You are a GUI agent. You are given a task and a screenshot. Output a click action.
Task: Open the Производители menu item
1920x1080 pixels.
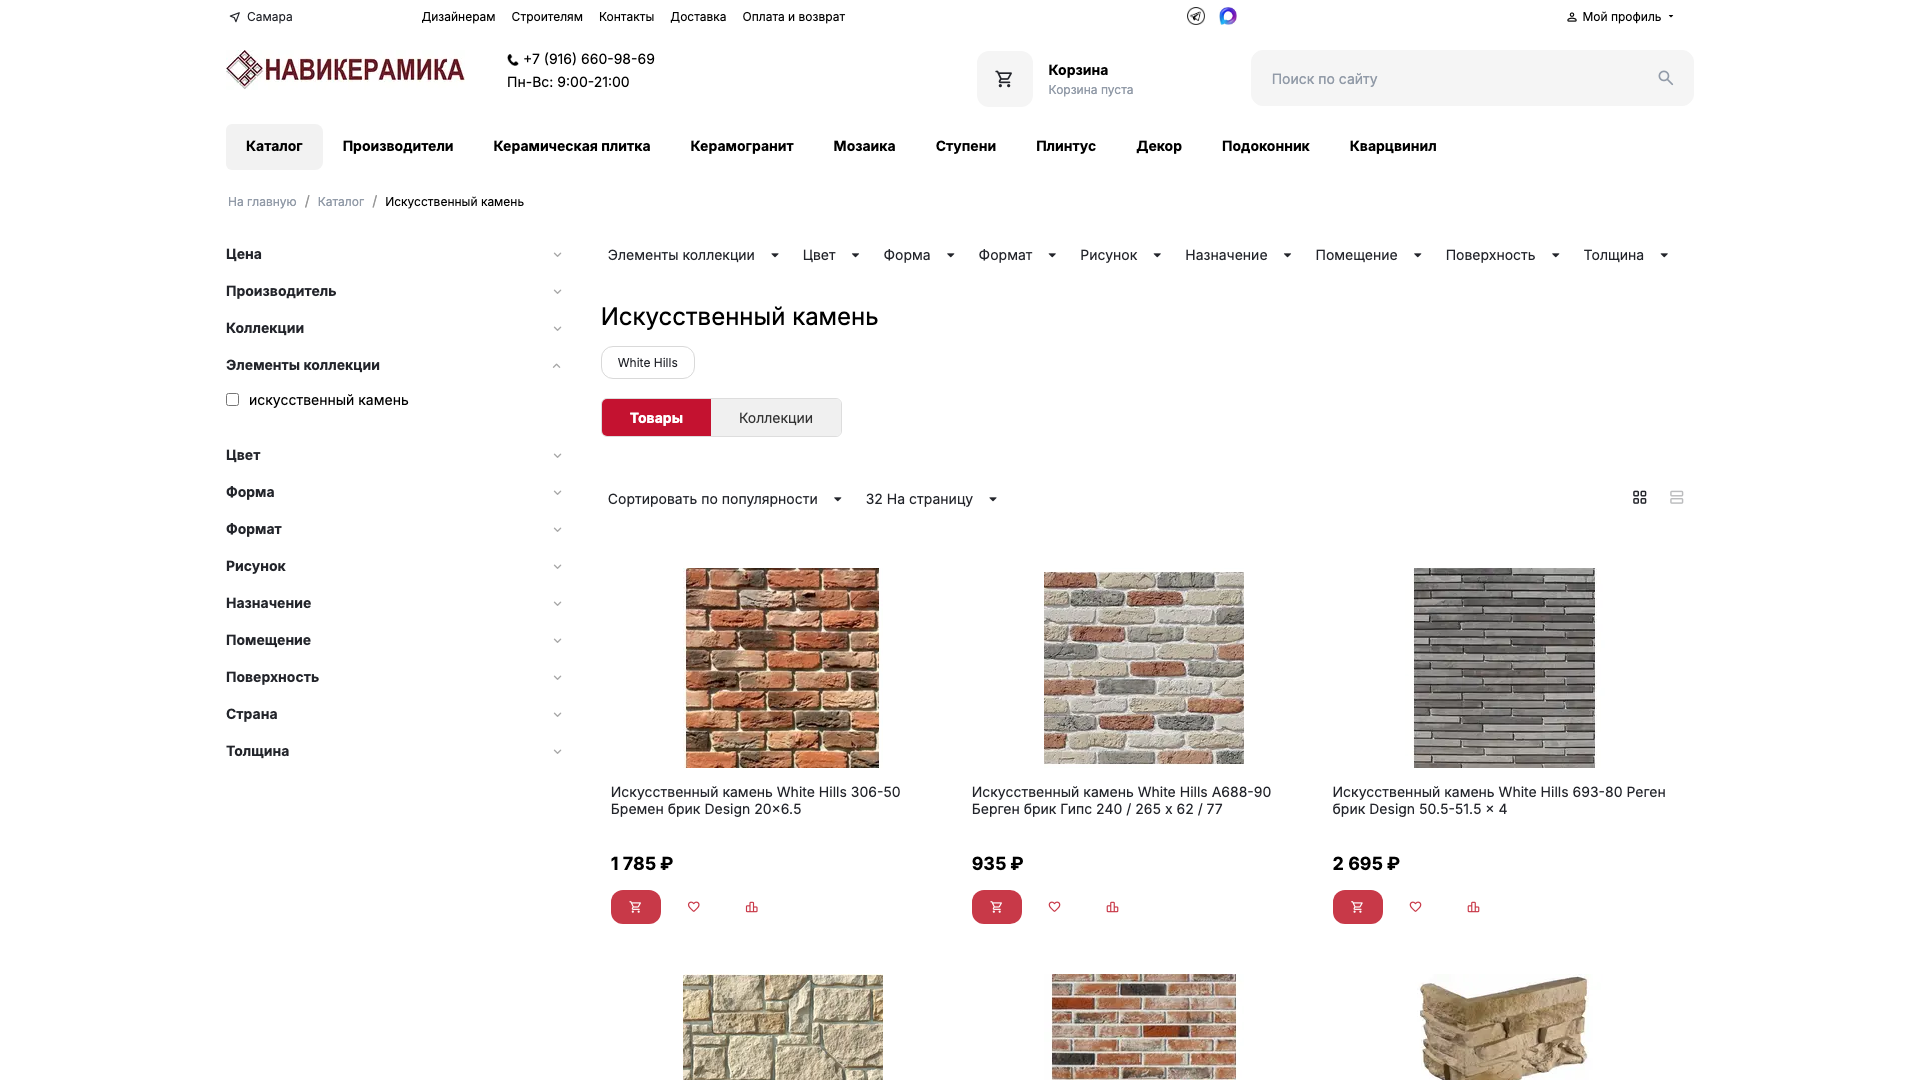[x=398, y=146]
